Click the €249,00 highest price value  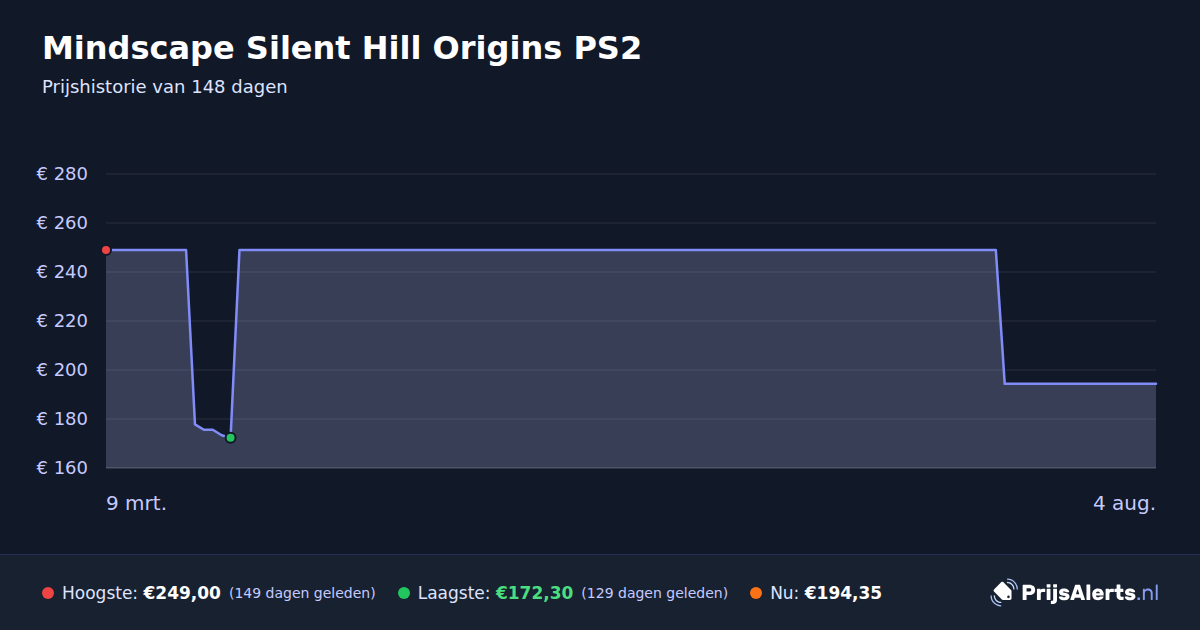point(182,593)
